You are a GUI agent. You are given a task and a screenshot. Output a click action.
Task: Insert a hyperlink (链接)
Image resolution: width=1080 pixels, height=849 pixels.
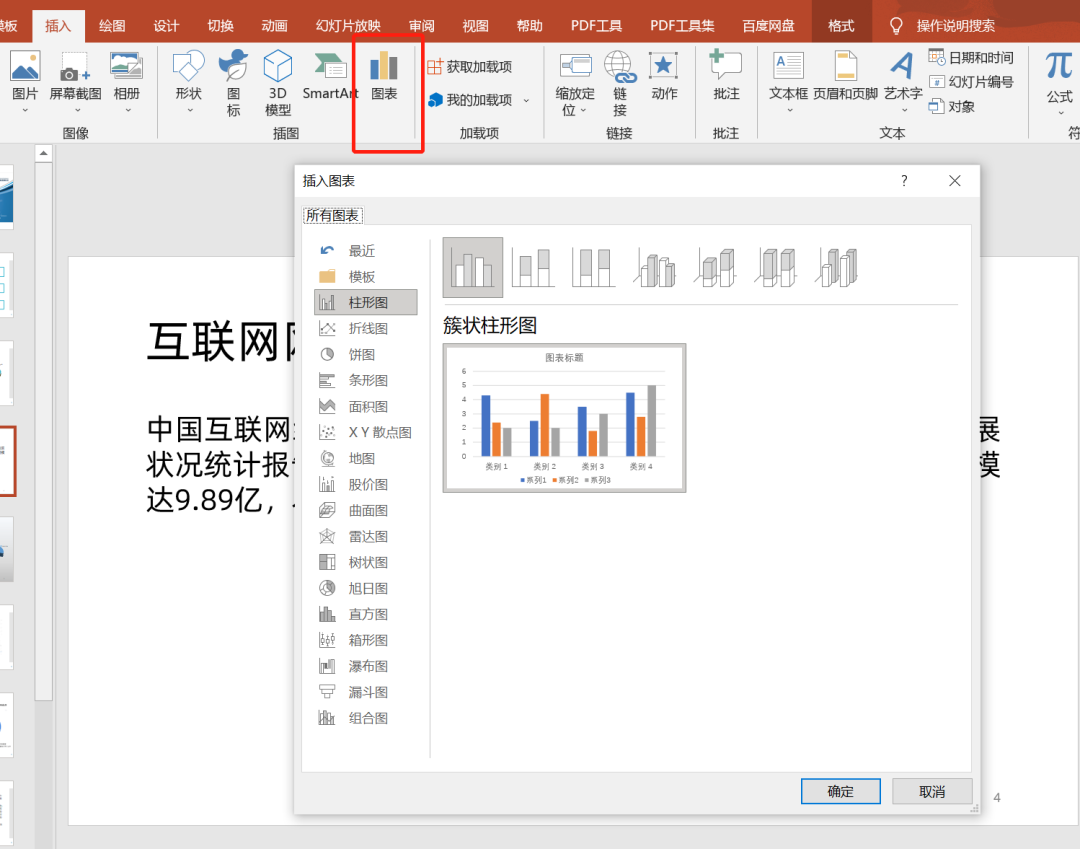pos(619,83)
